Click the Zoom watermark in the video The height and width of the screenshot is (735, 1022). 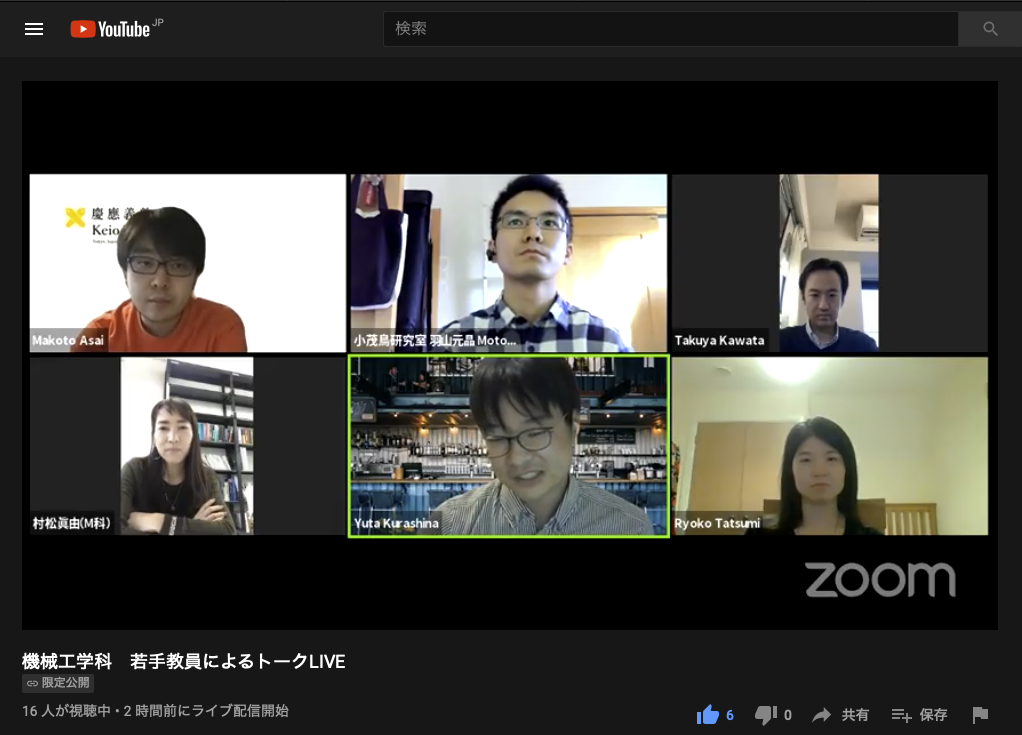880,580
